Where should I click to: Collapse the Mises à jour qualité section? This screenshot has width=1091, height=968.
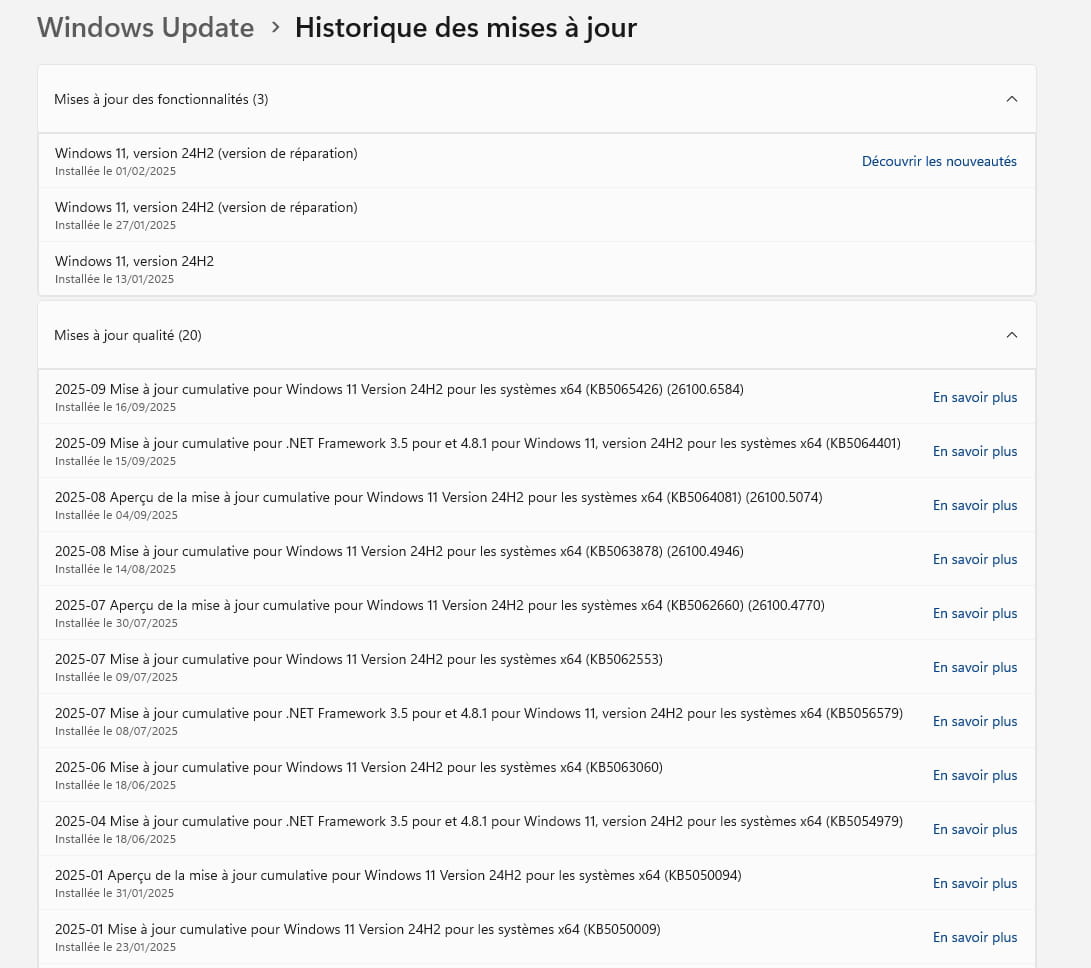point(1012,335)
